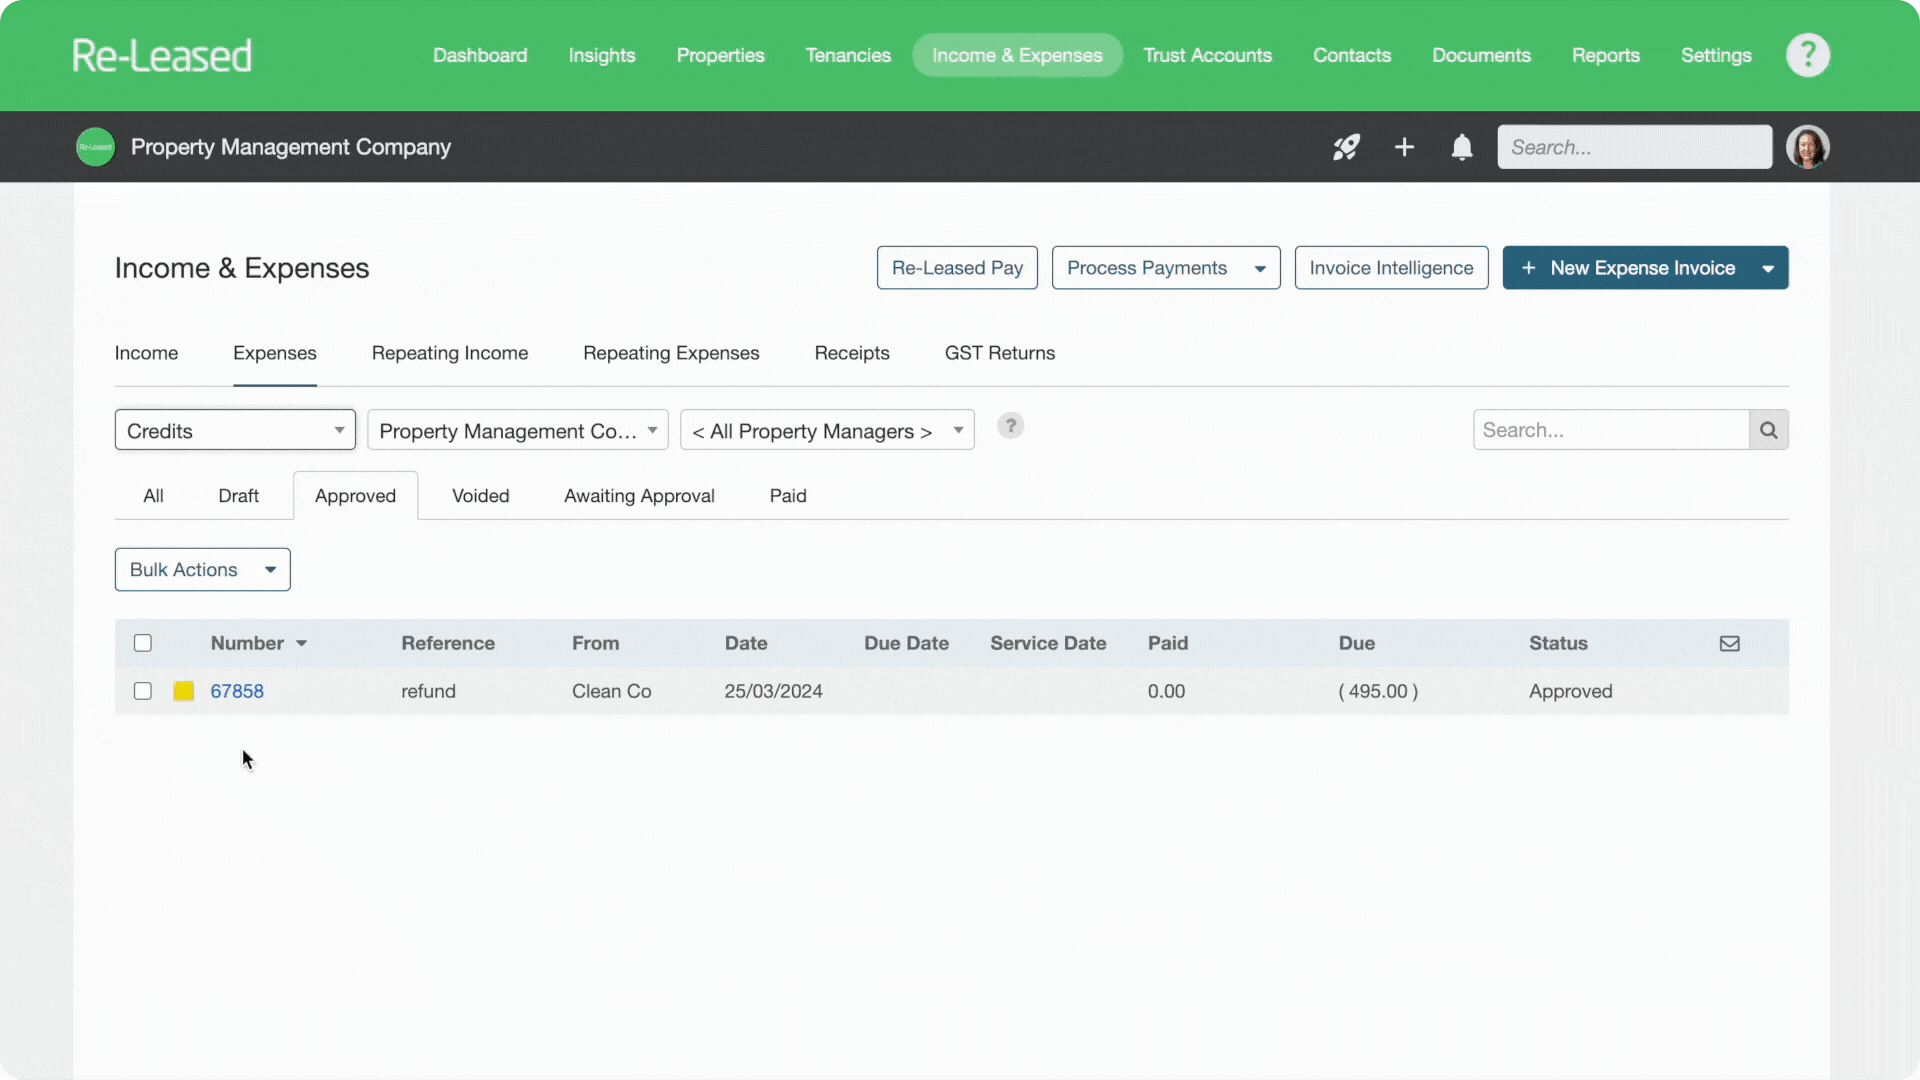
Task: Click the Invoice Intelligence button
Action: coord(1390,268)
